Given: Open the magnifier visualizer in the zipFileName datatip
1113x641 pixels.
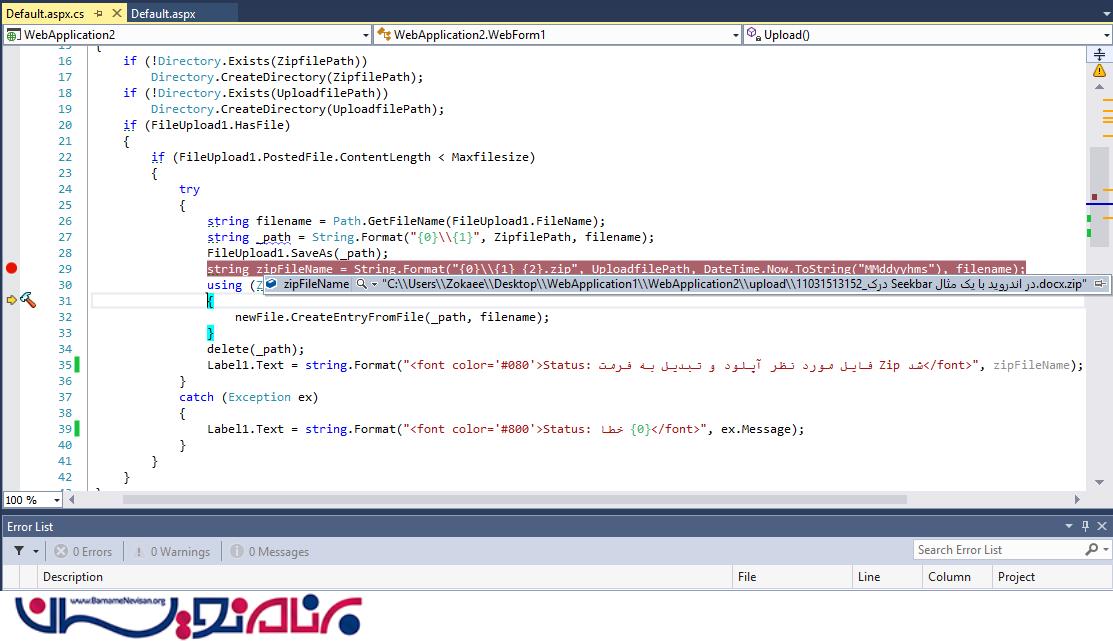Looking at the screenshot, I should (361, 284).
